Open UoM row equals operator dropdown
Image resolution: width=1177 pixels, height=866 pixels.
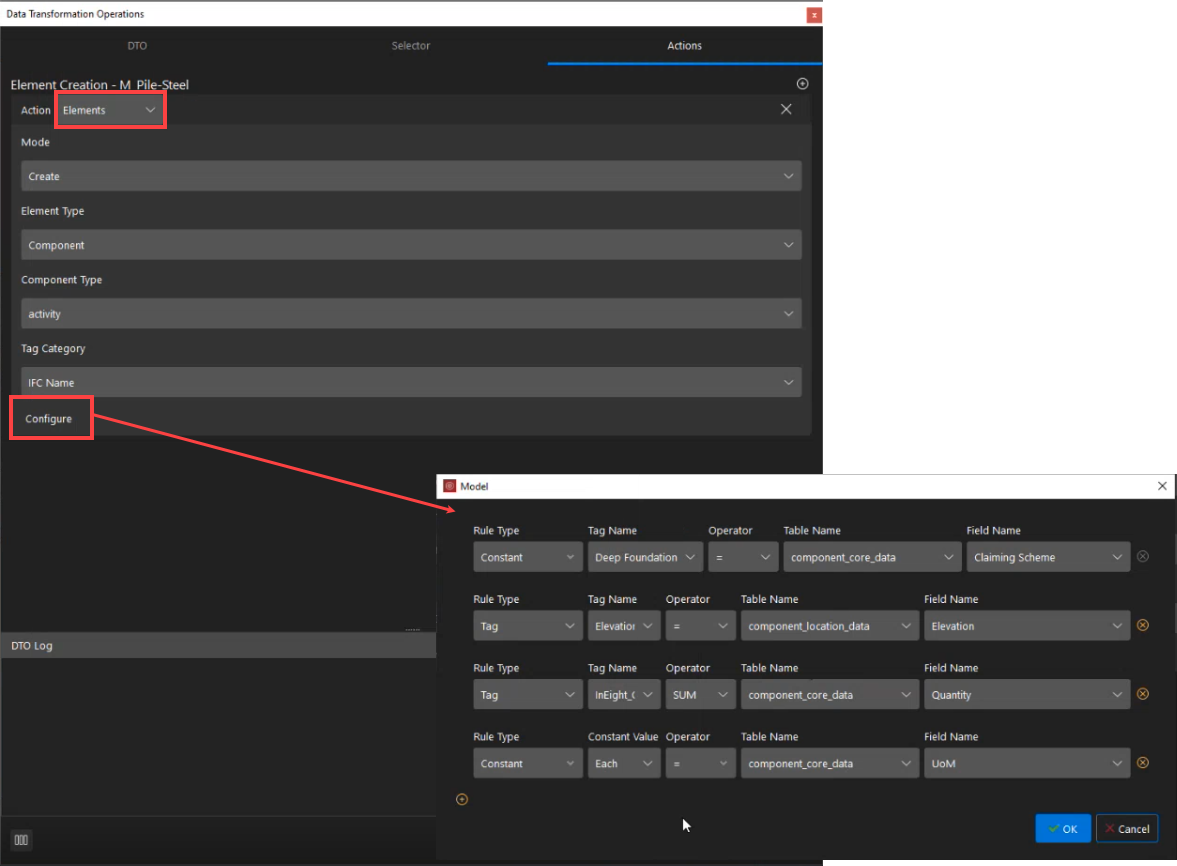(x=700, y=764)
